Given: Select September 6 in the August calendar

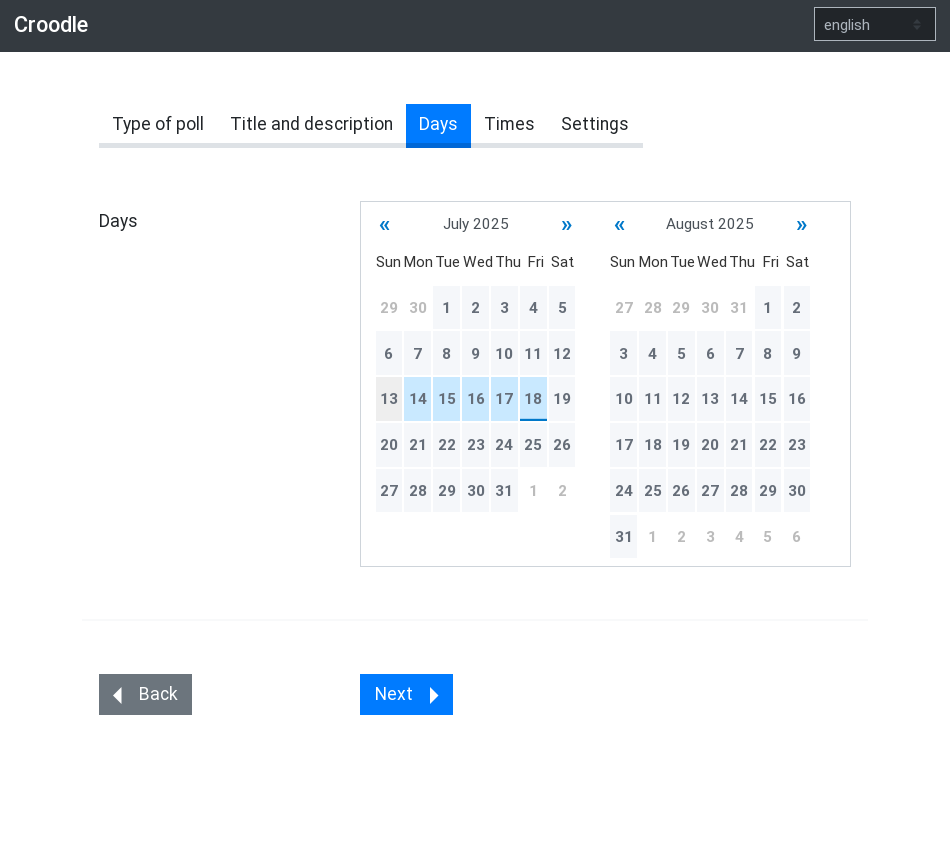Looking at the screenshot, I should 797,537.
